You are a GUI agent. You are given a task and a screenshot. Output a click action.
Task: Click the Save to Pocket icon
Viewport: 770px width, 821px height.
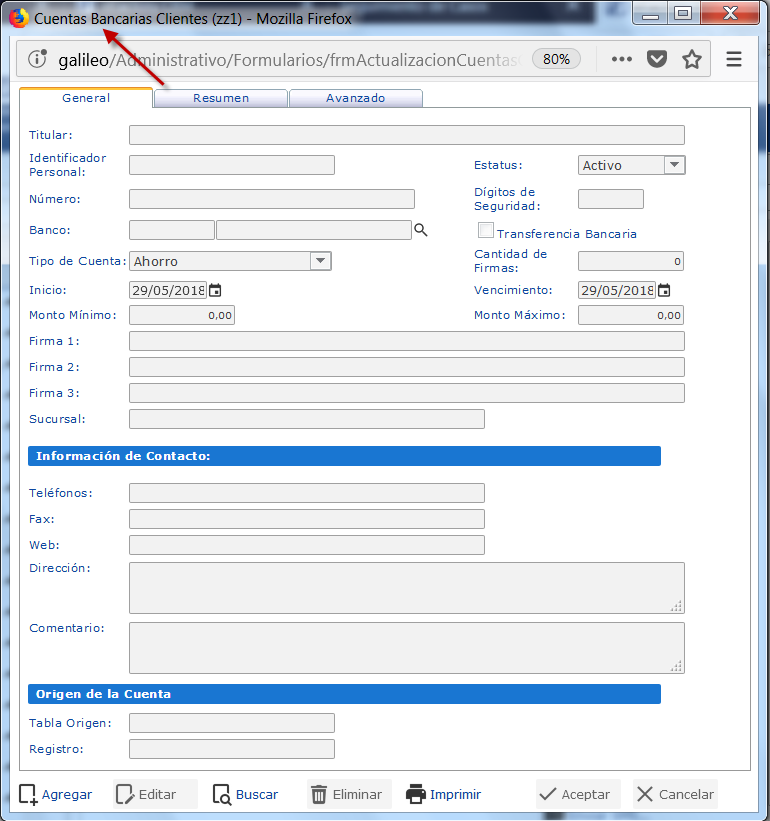tap(656, 59)
